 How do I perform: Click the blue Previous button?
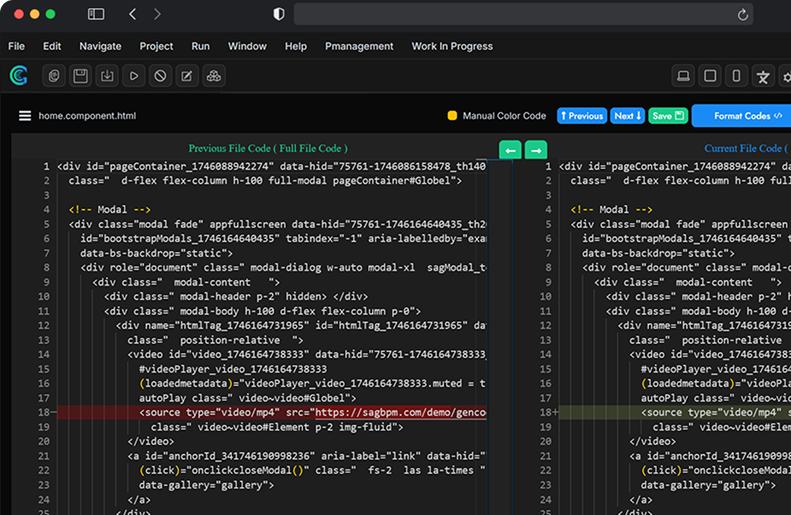pos(581,116)
